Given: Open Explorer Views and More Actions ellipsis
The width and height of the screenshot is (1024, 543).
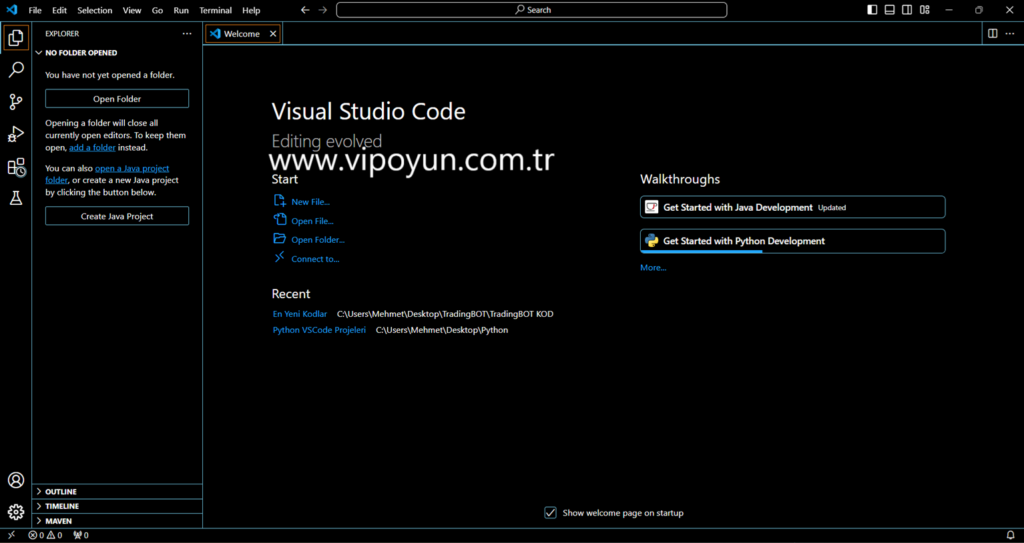Looking at the screenshot, I should pyautogui.click(x=187, y=33).
